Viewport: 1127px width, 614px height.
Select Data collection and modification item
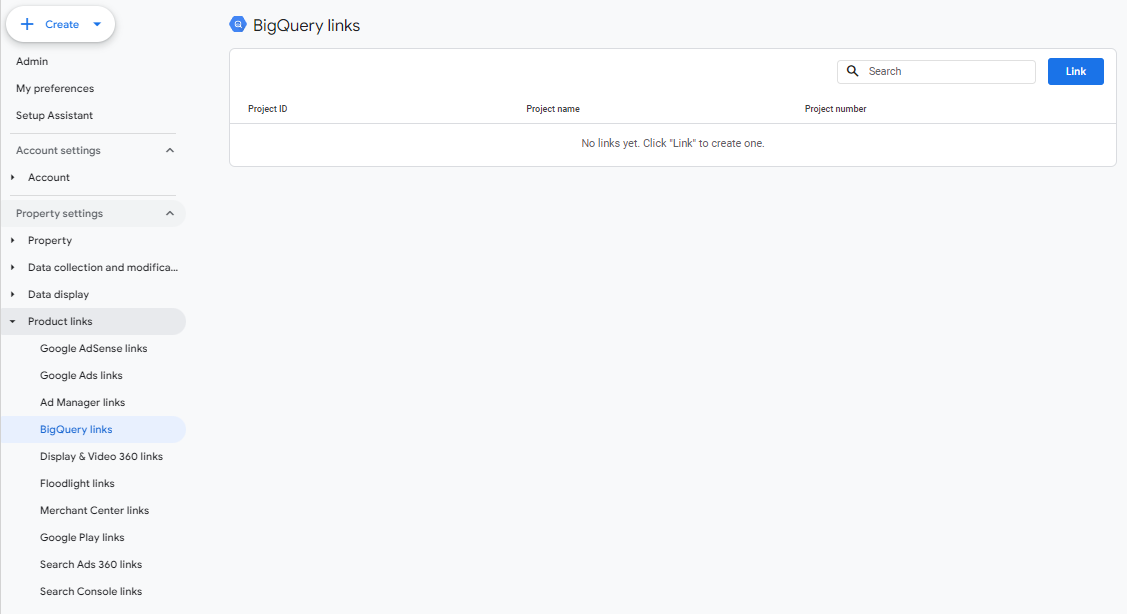(x=103, y=267)
